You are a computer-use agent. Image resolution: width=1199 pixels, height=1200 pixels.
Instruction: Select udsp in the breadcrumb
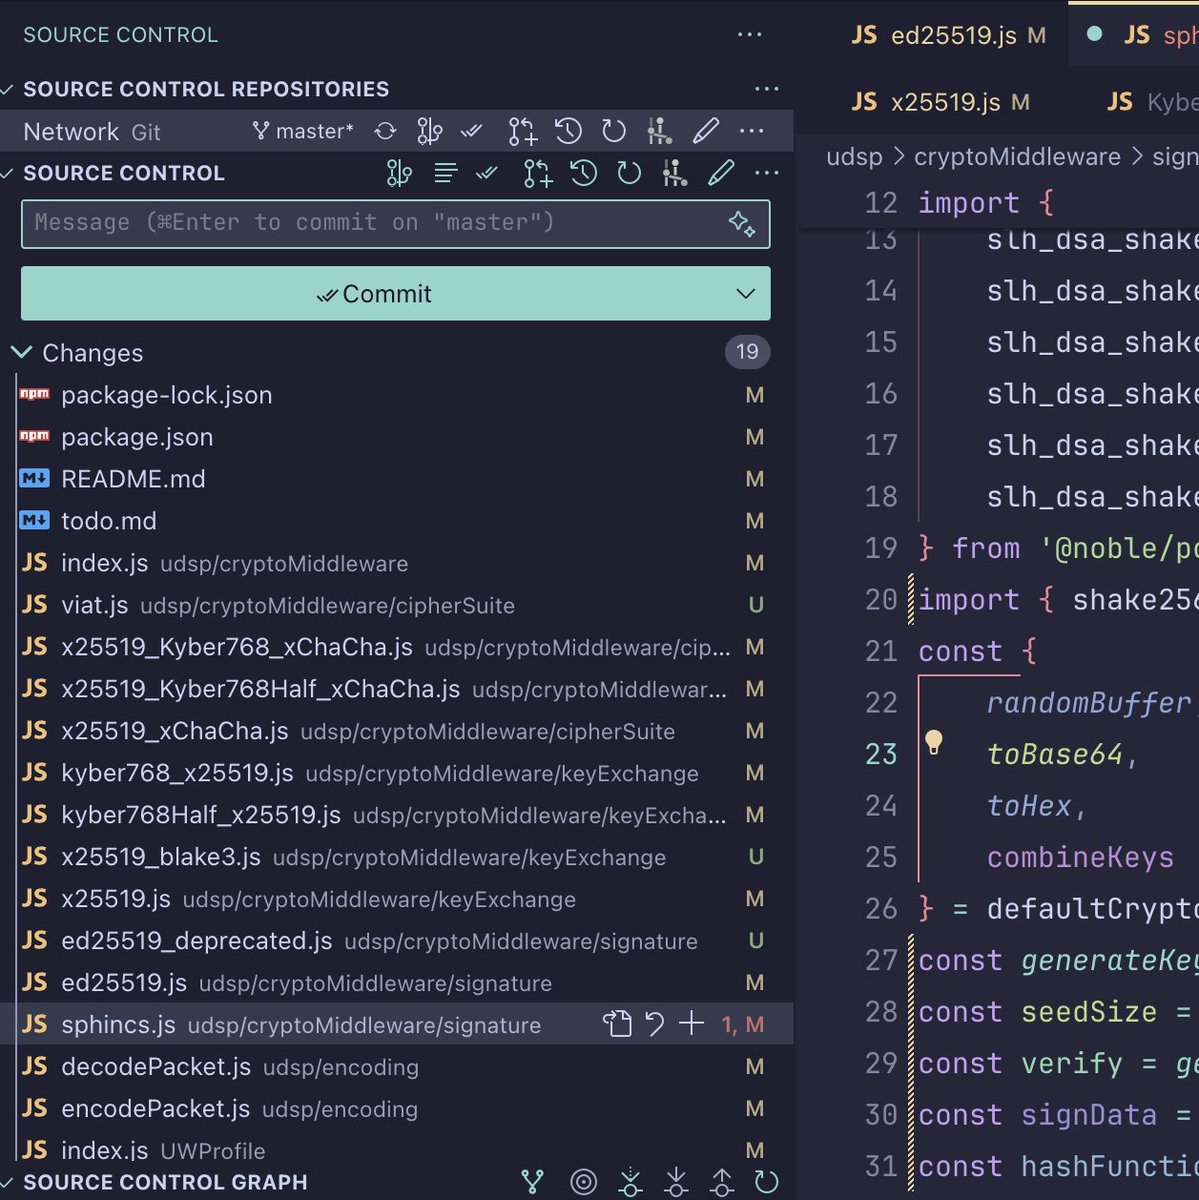click(854, 157)
